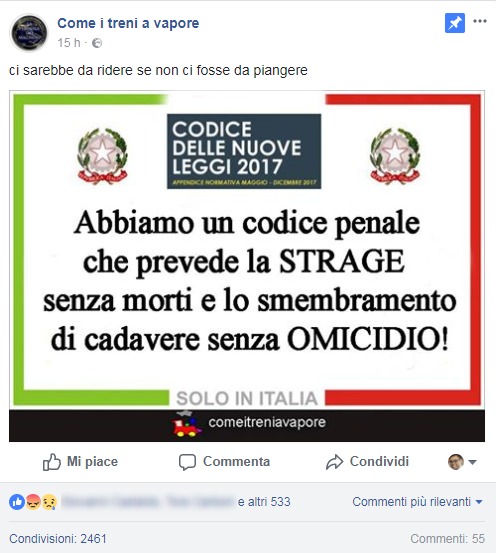This screenshot has width=496, height=553.
Task: Open Come i treni a vapore page
Action: coord(128,23)
